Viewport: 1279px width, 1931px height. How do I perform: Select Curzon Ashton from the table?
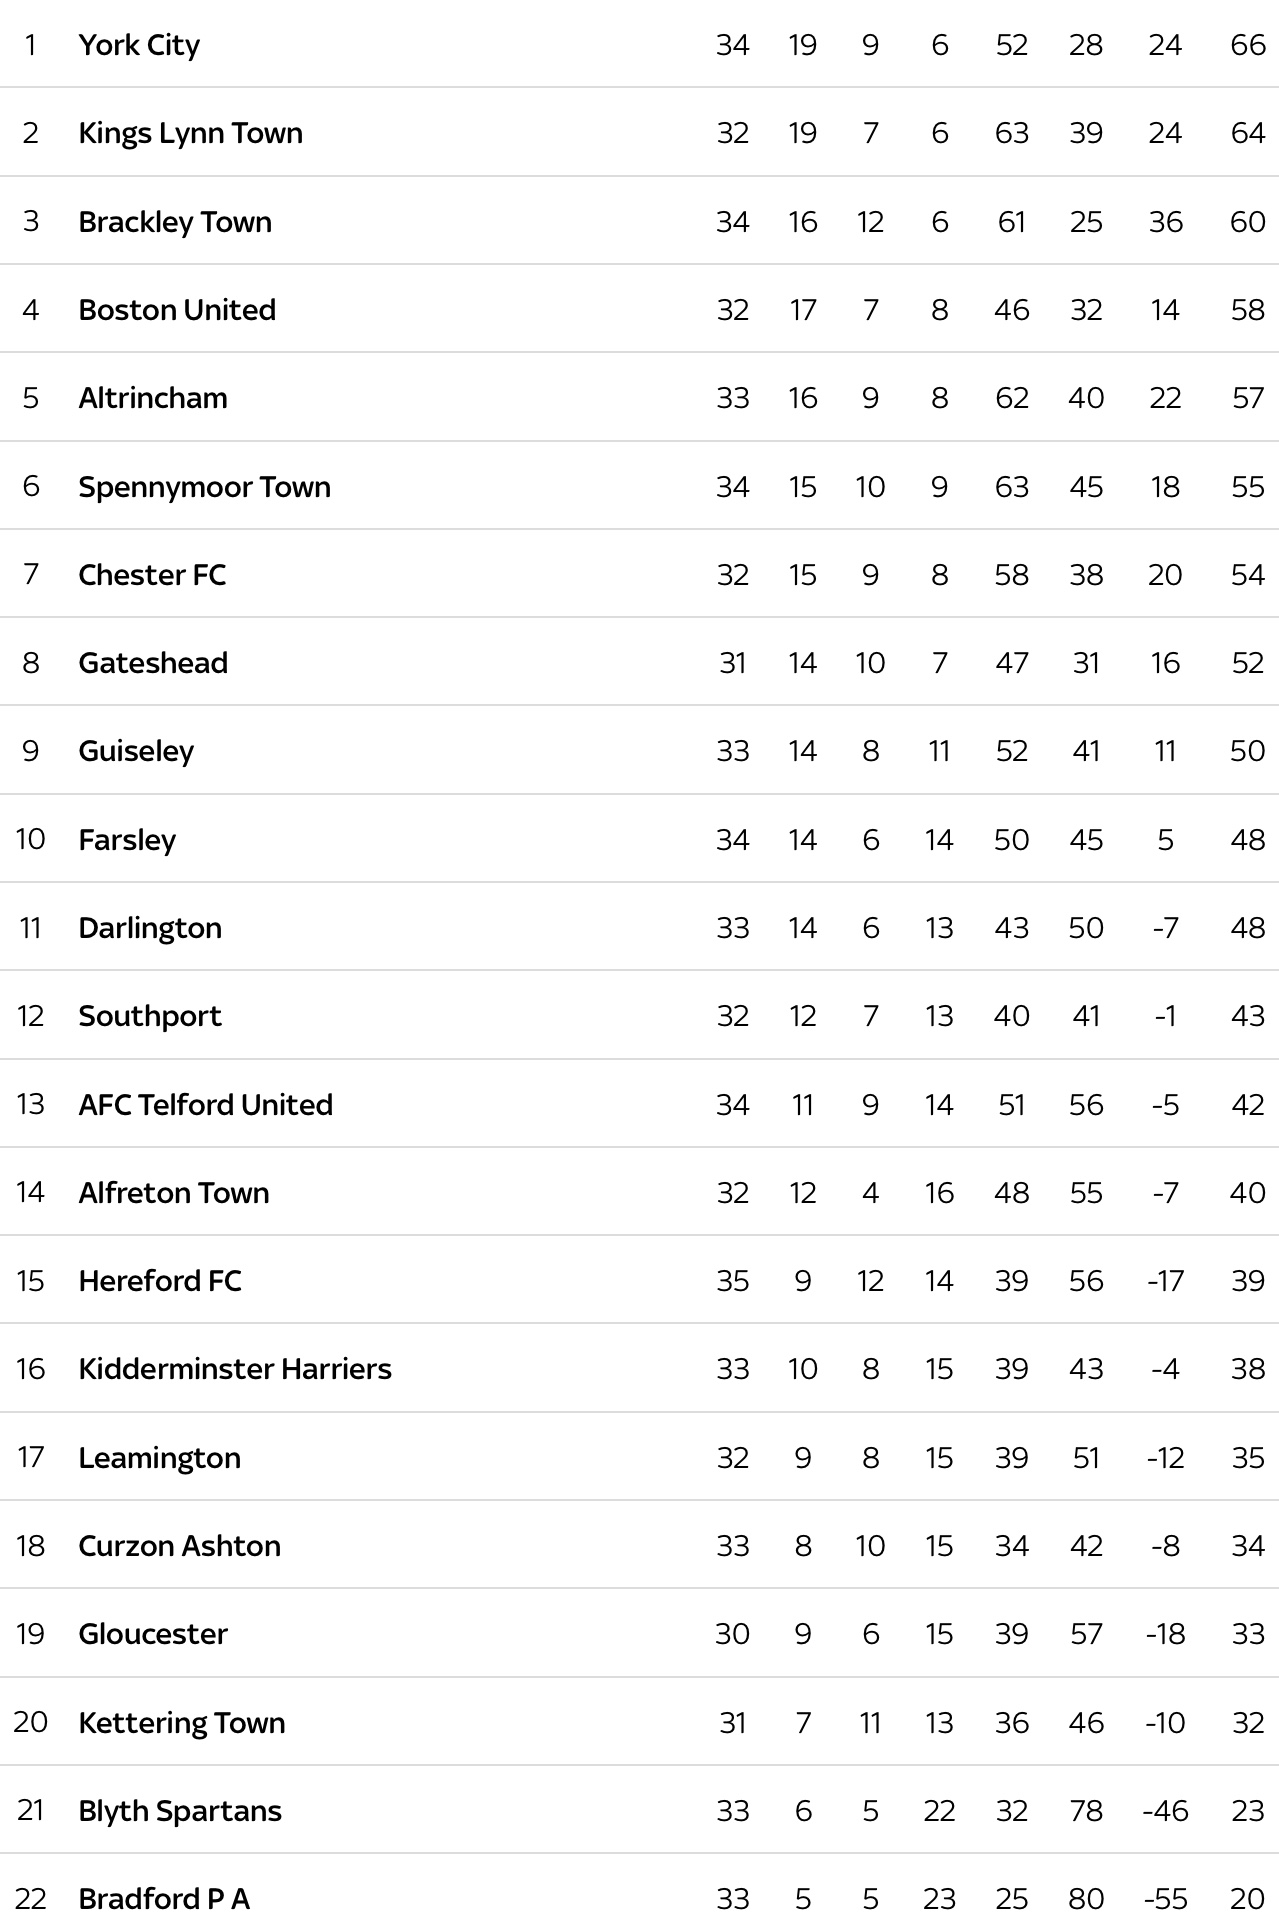point(179,1546)
